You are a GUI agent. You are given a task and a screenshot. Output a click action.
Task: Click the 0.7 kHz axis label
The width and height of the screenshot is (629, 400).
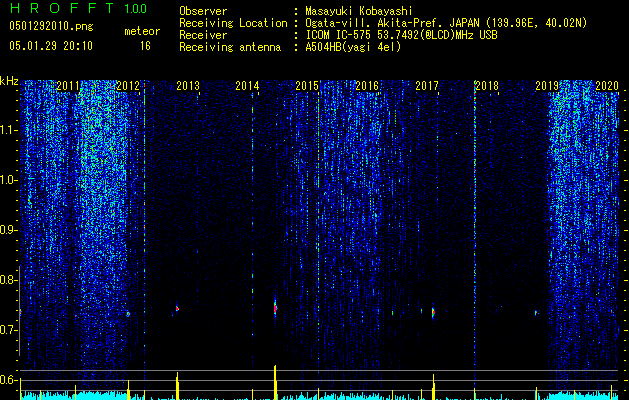click(x=9, y=330)
